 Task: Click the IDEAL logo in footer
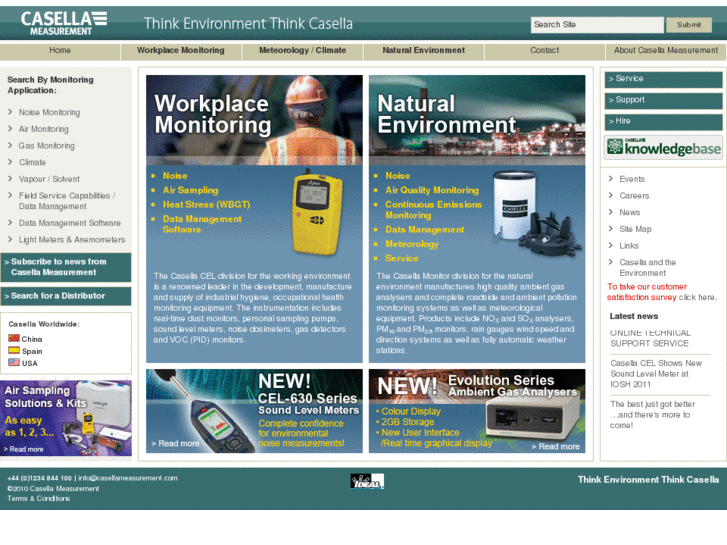point(367,481)
